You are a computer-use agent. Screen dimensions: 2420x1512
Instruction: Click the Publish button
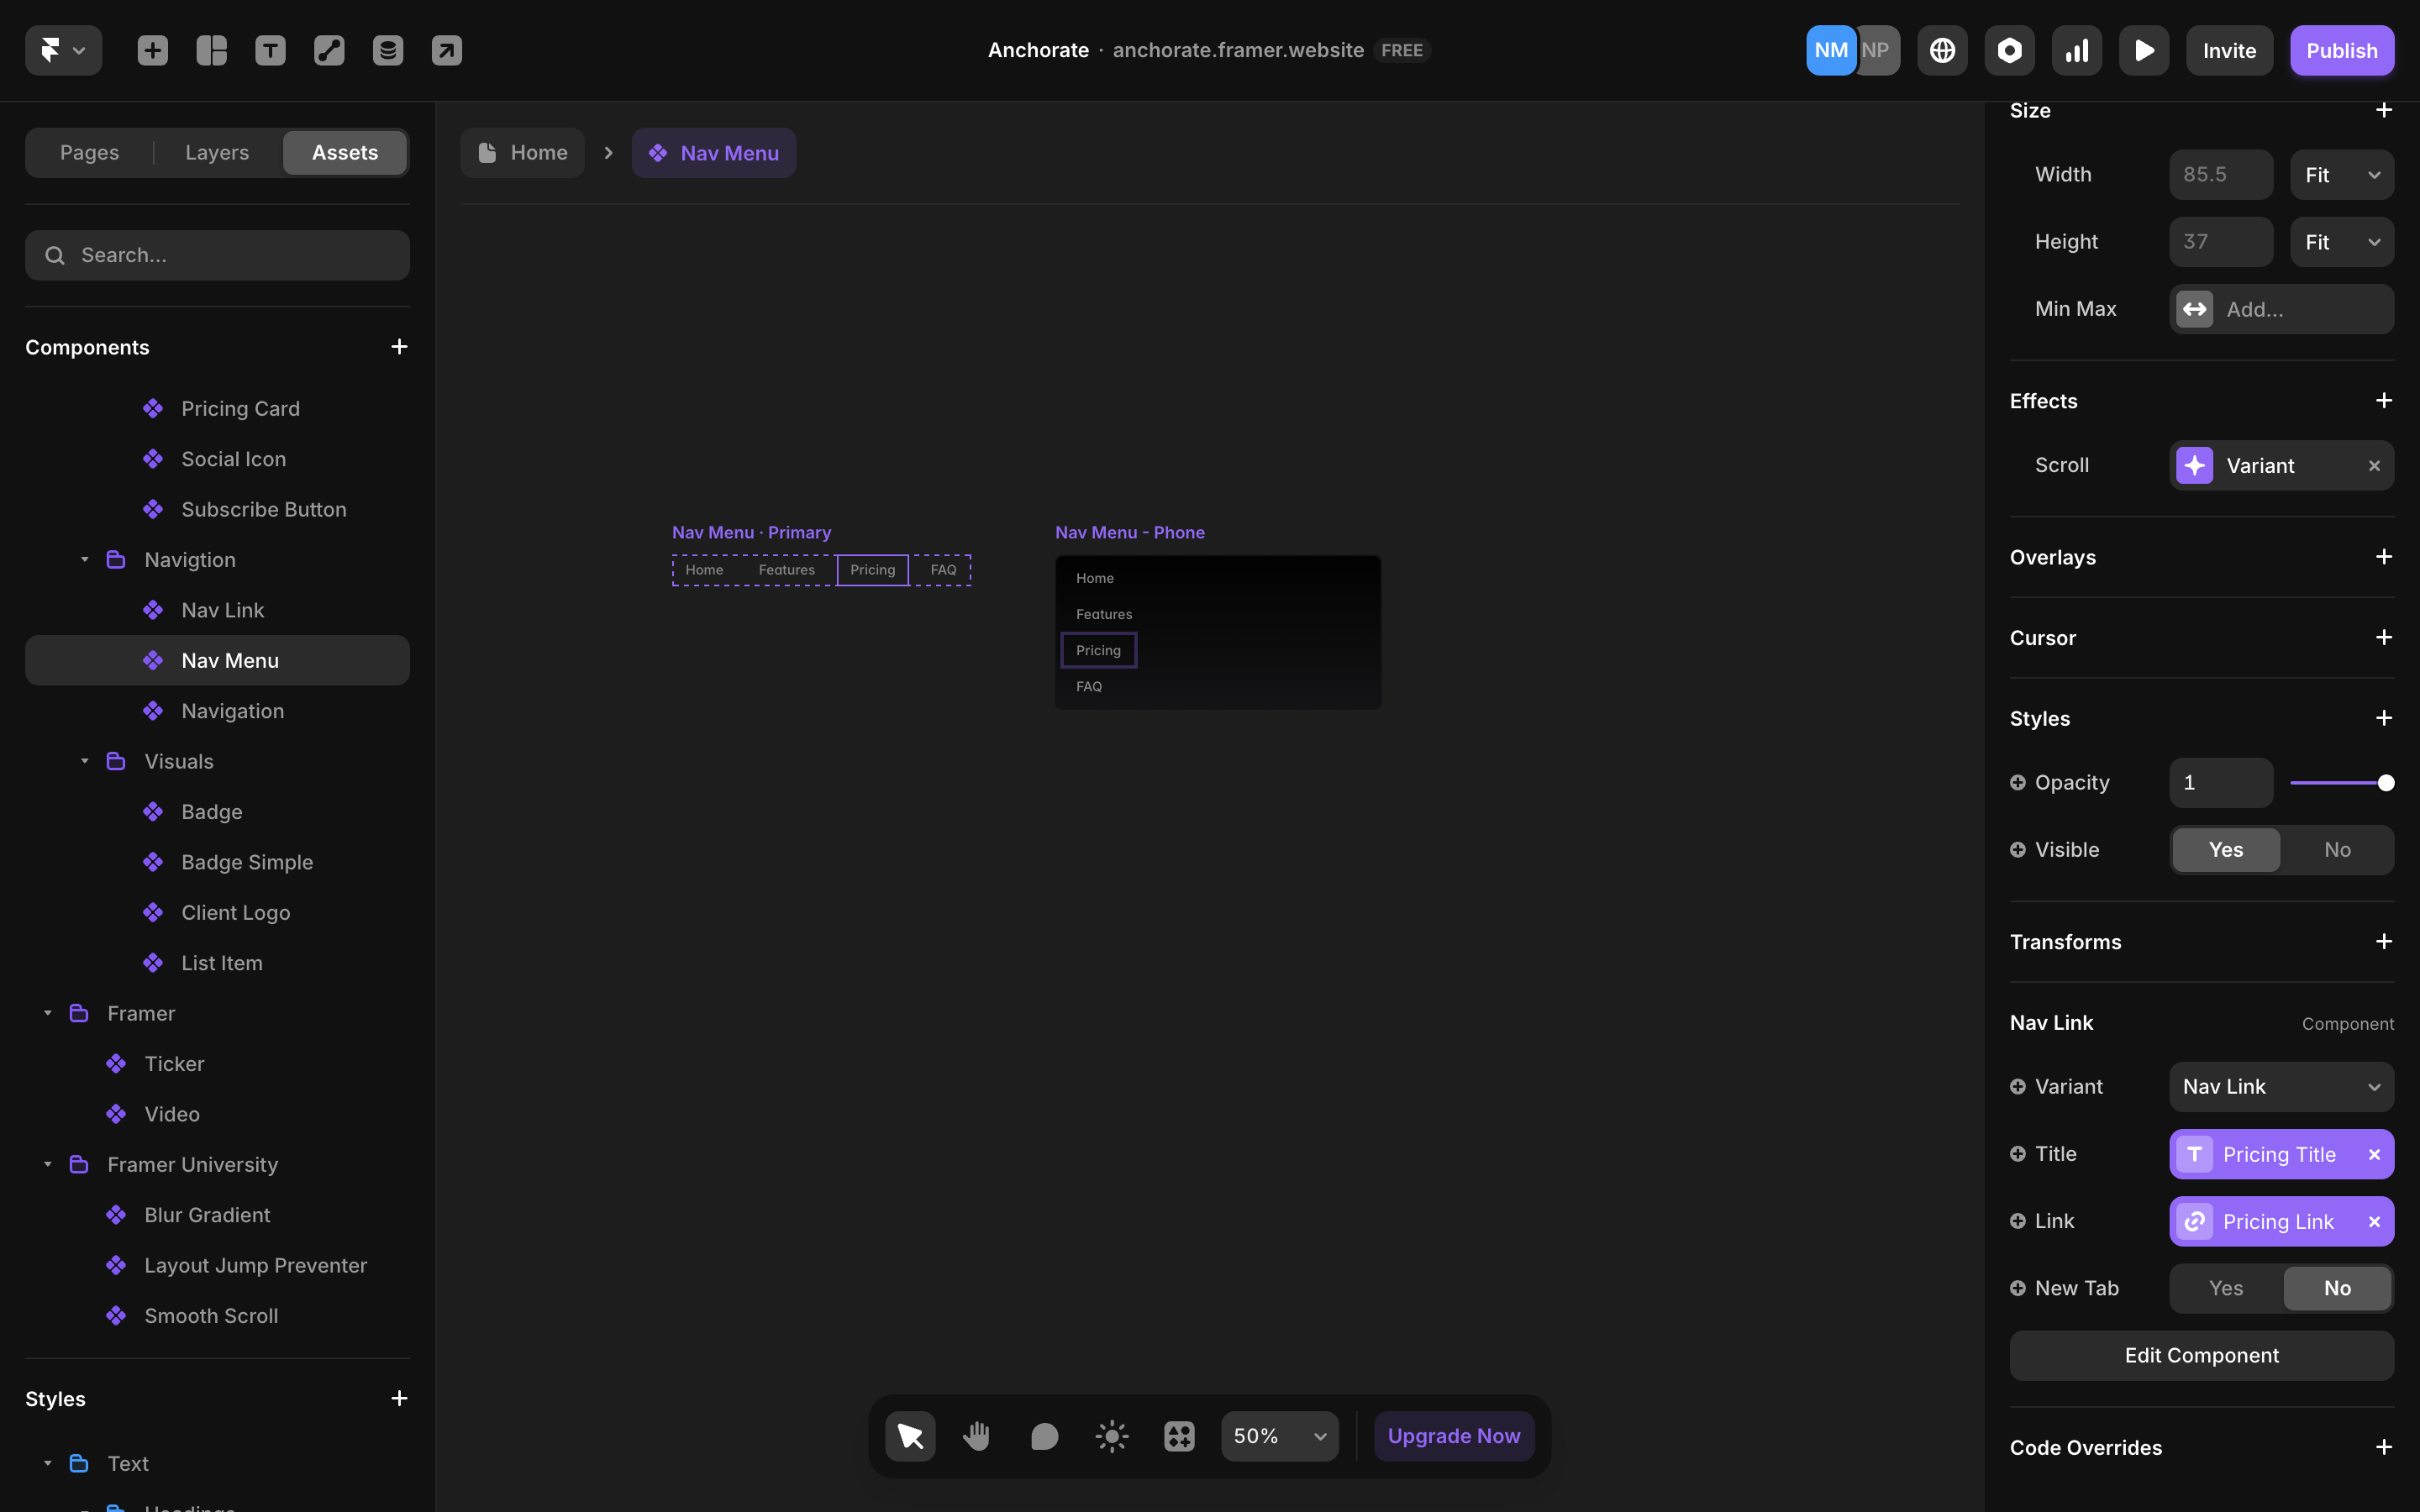[x=2341, y=50]
